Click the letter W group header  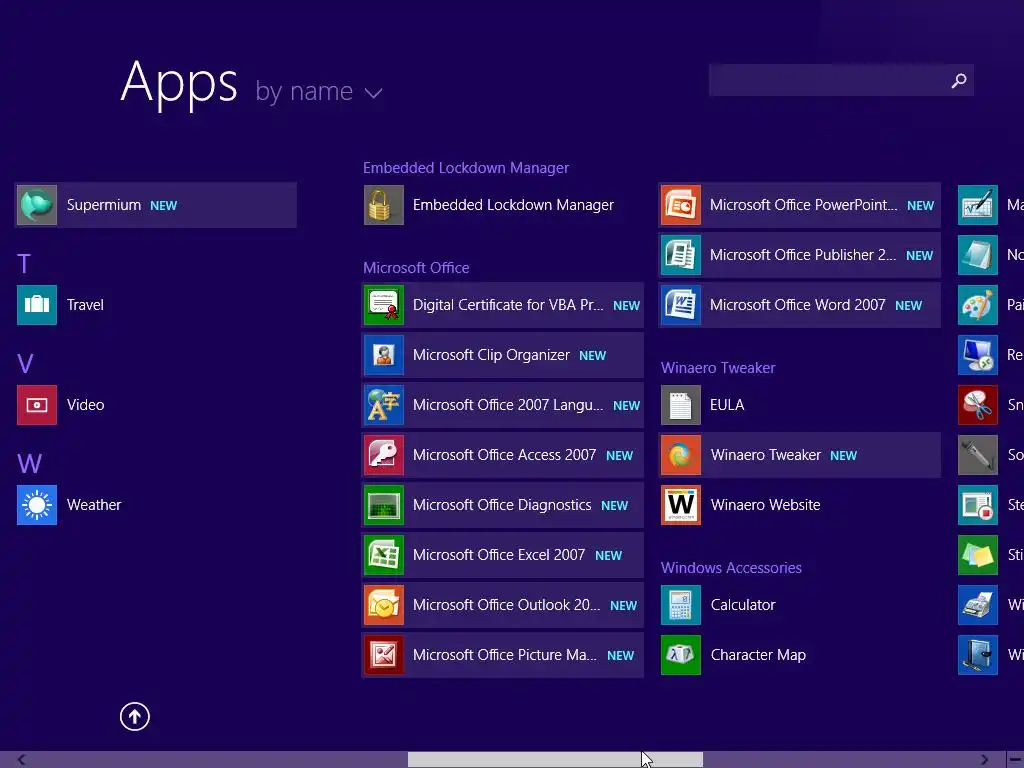pos(29,464)
